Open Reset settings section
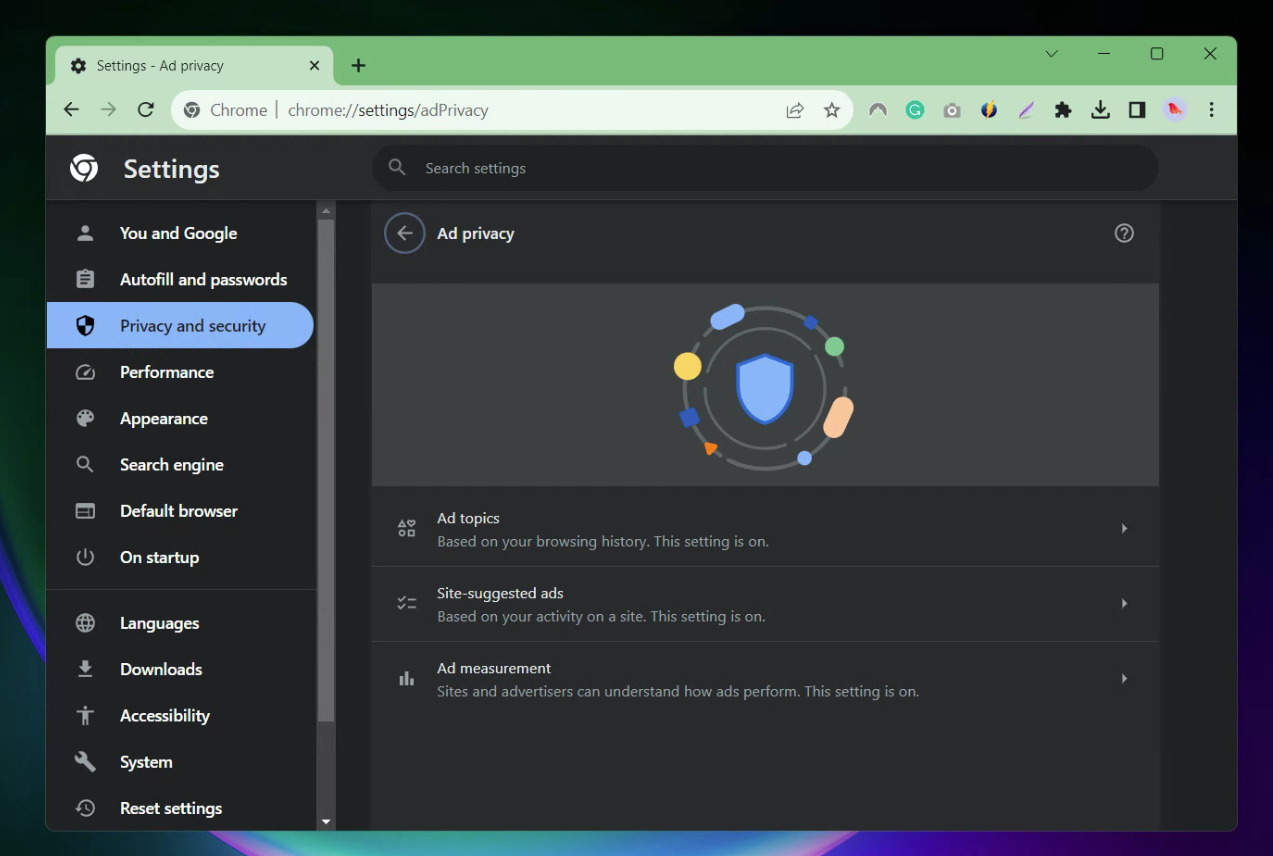 click(x=180, y=808)
